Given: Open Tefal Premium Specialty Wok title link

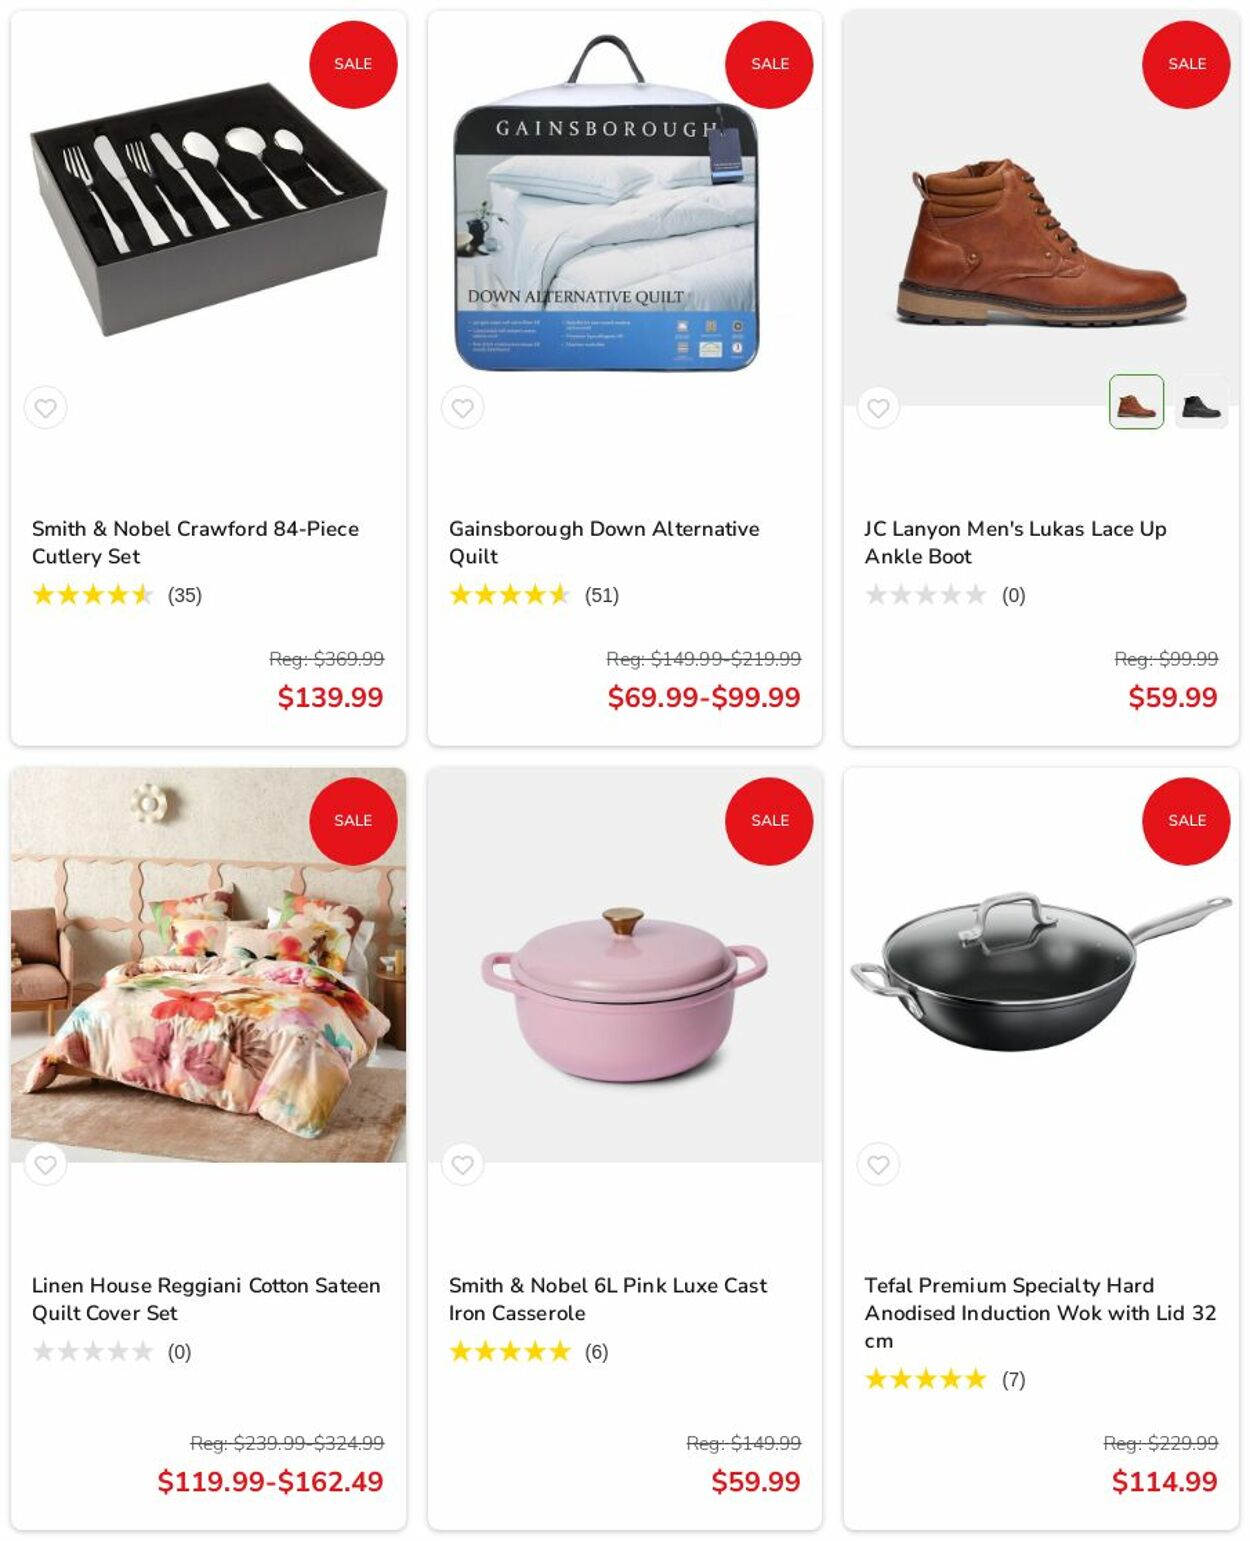Looking at the screenshot, I should 1039,1312.
